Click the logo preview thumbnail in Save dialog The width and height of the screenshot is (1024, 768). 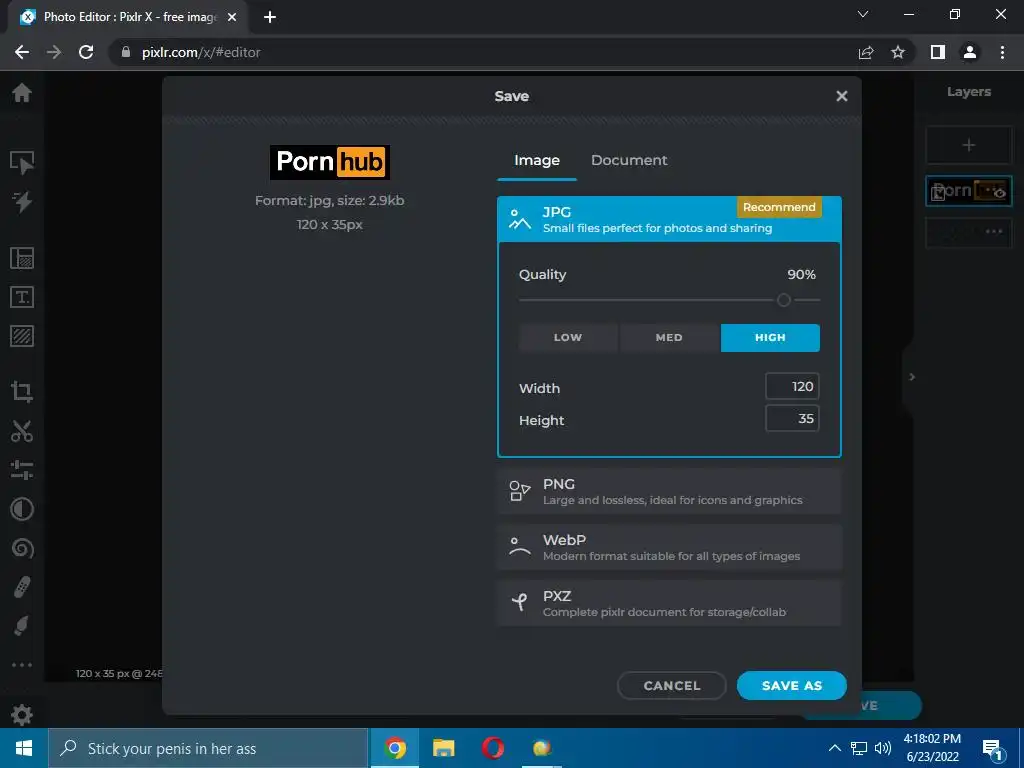pos(330,162)
